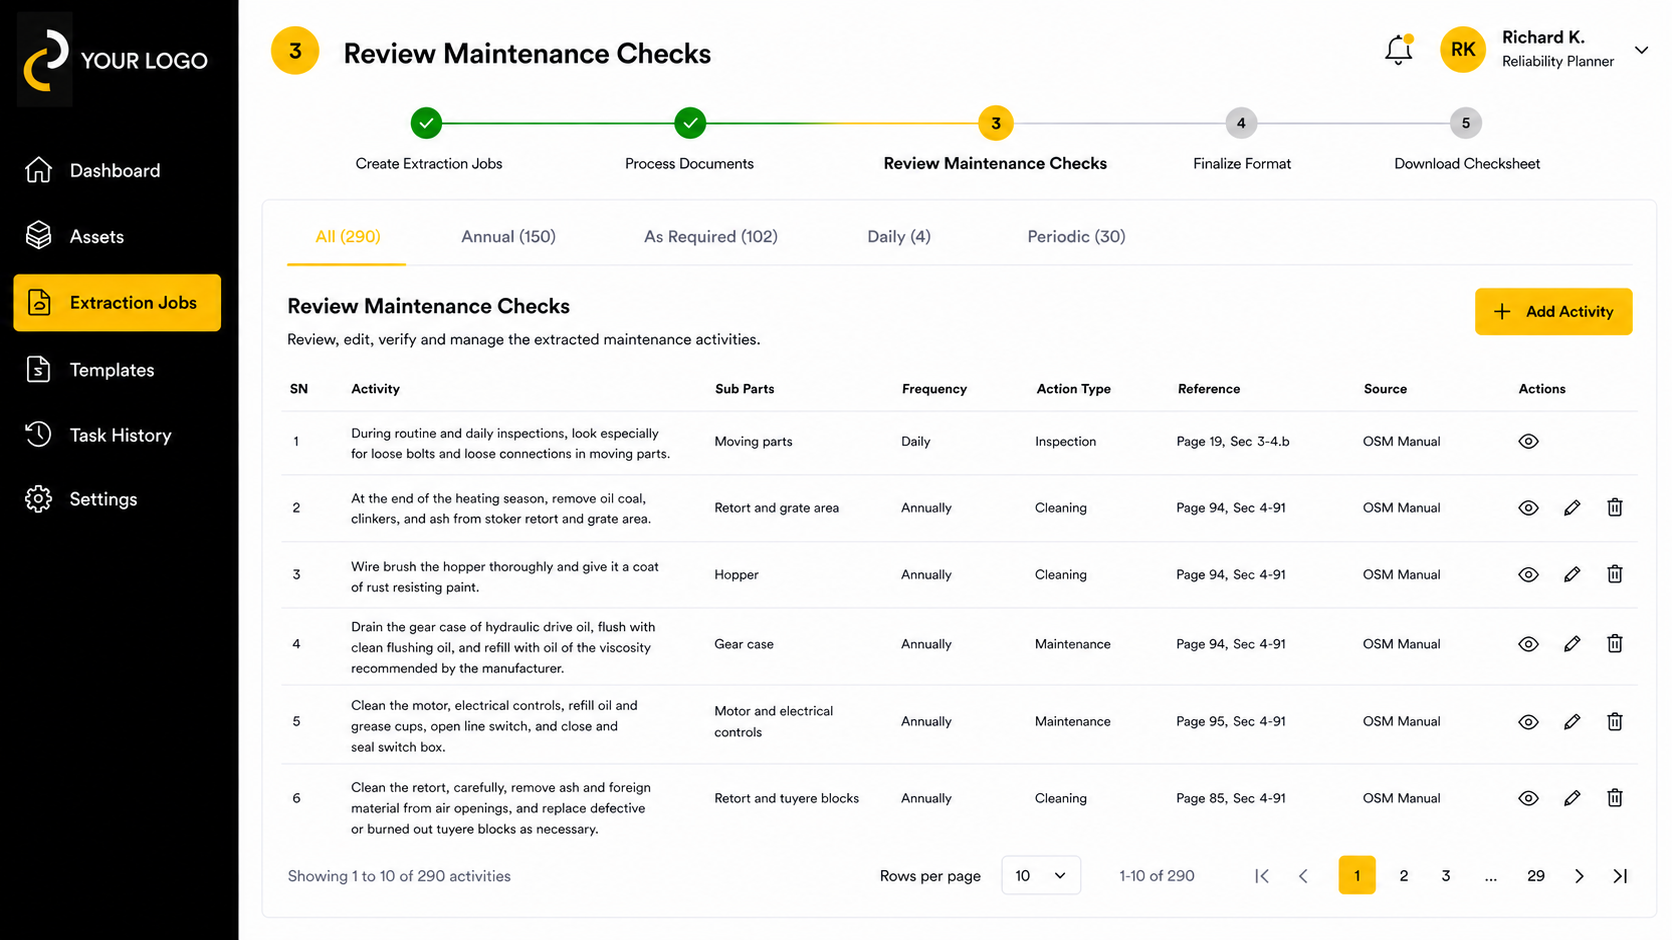Edit the Motor and electrical controls activity
Screen dimensions: 1672x940
click(1572, 722)
